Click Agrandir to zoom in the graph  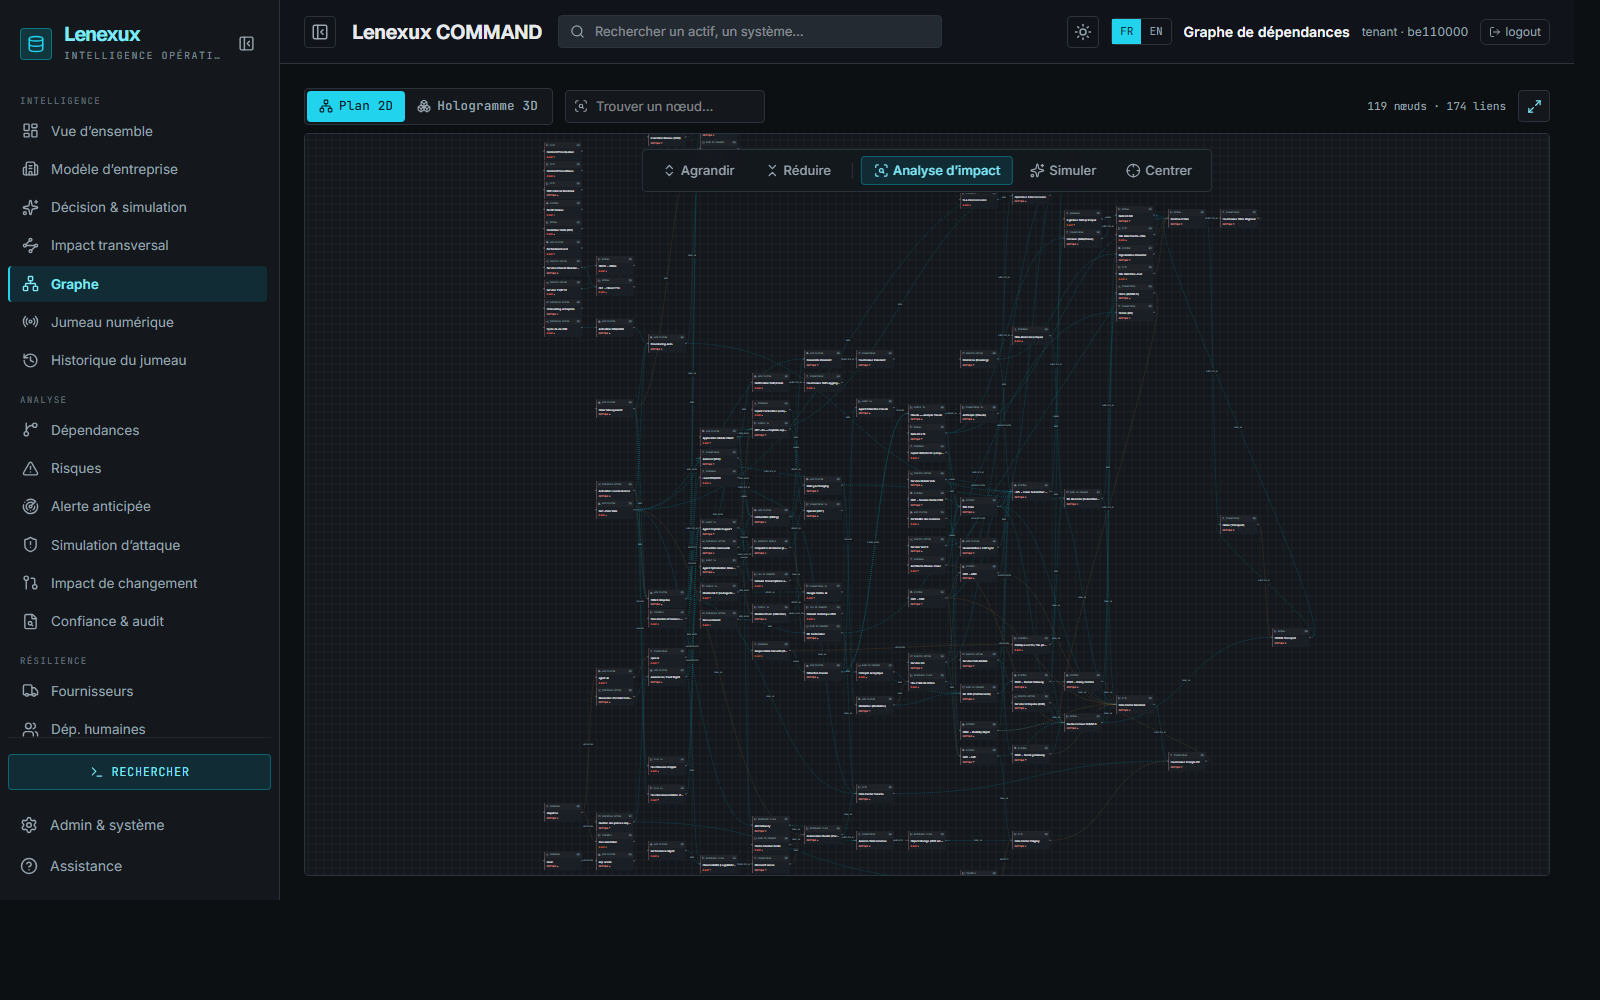pos(699,171)
